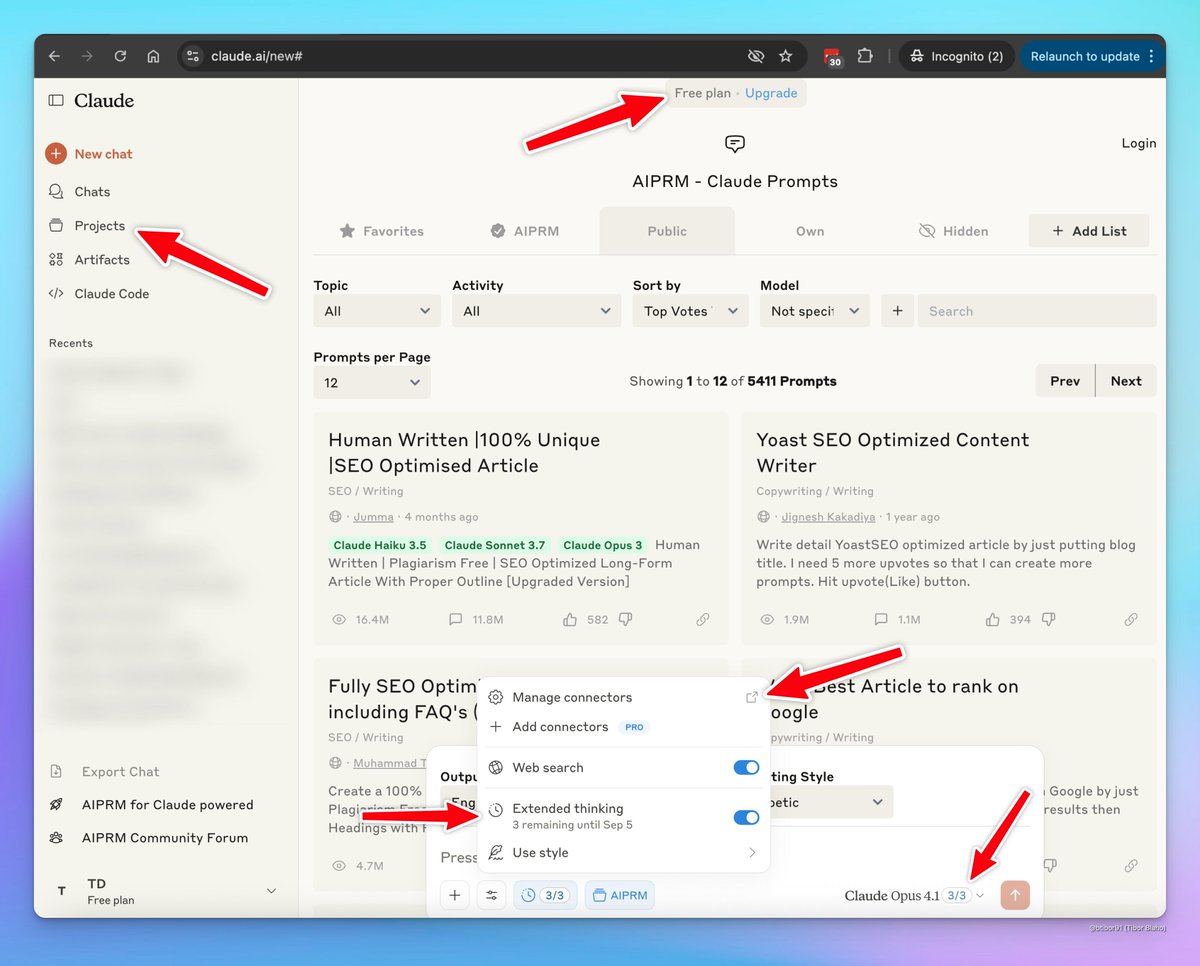The width and height of the screenshot is (1200, 966).
Task: Open browser home page
Action: 153,56
